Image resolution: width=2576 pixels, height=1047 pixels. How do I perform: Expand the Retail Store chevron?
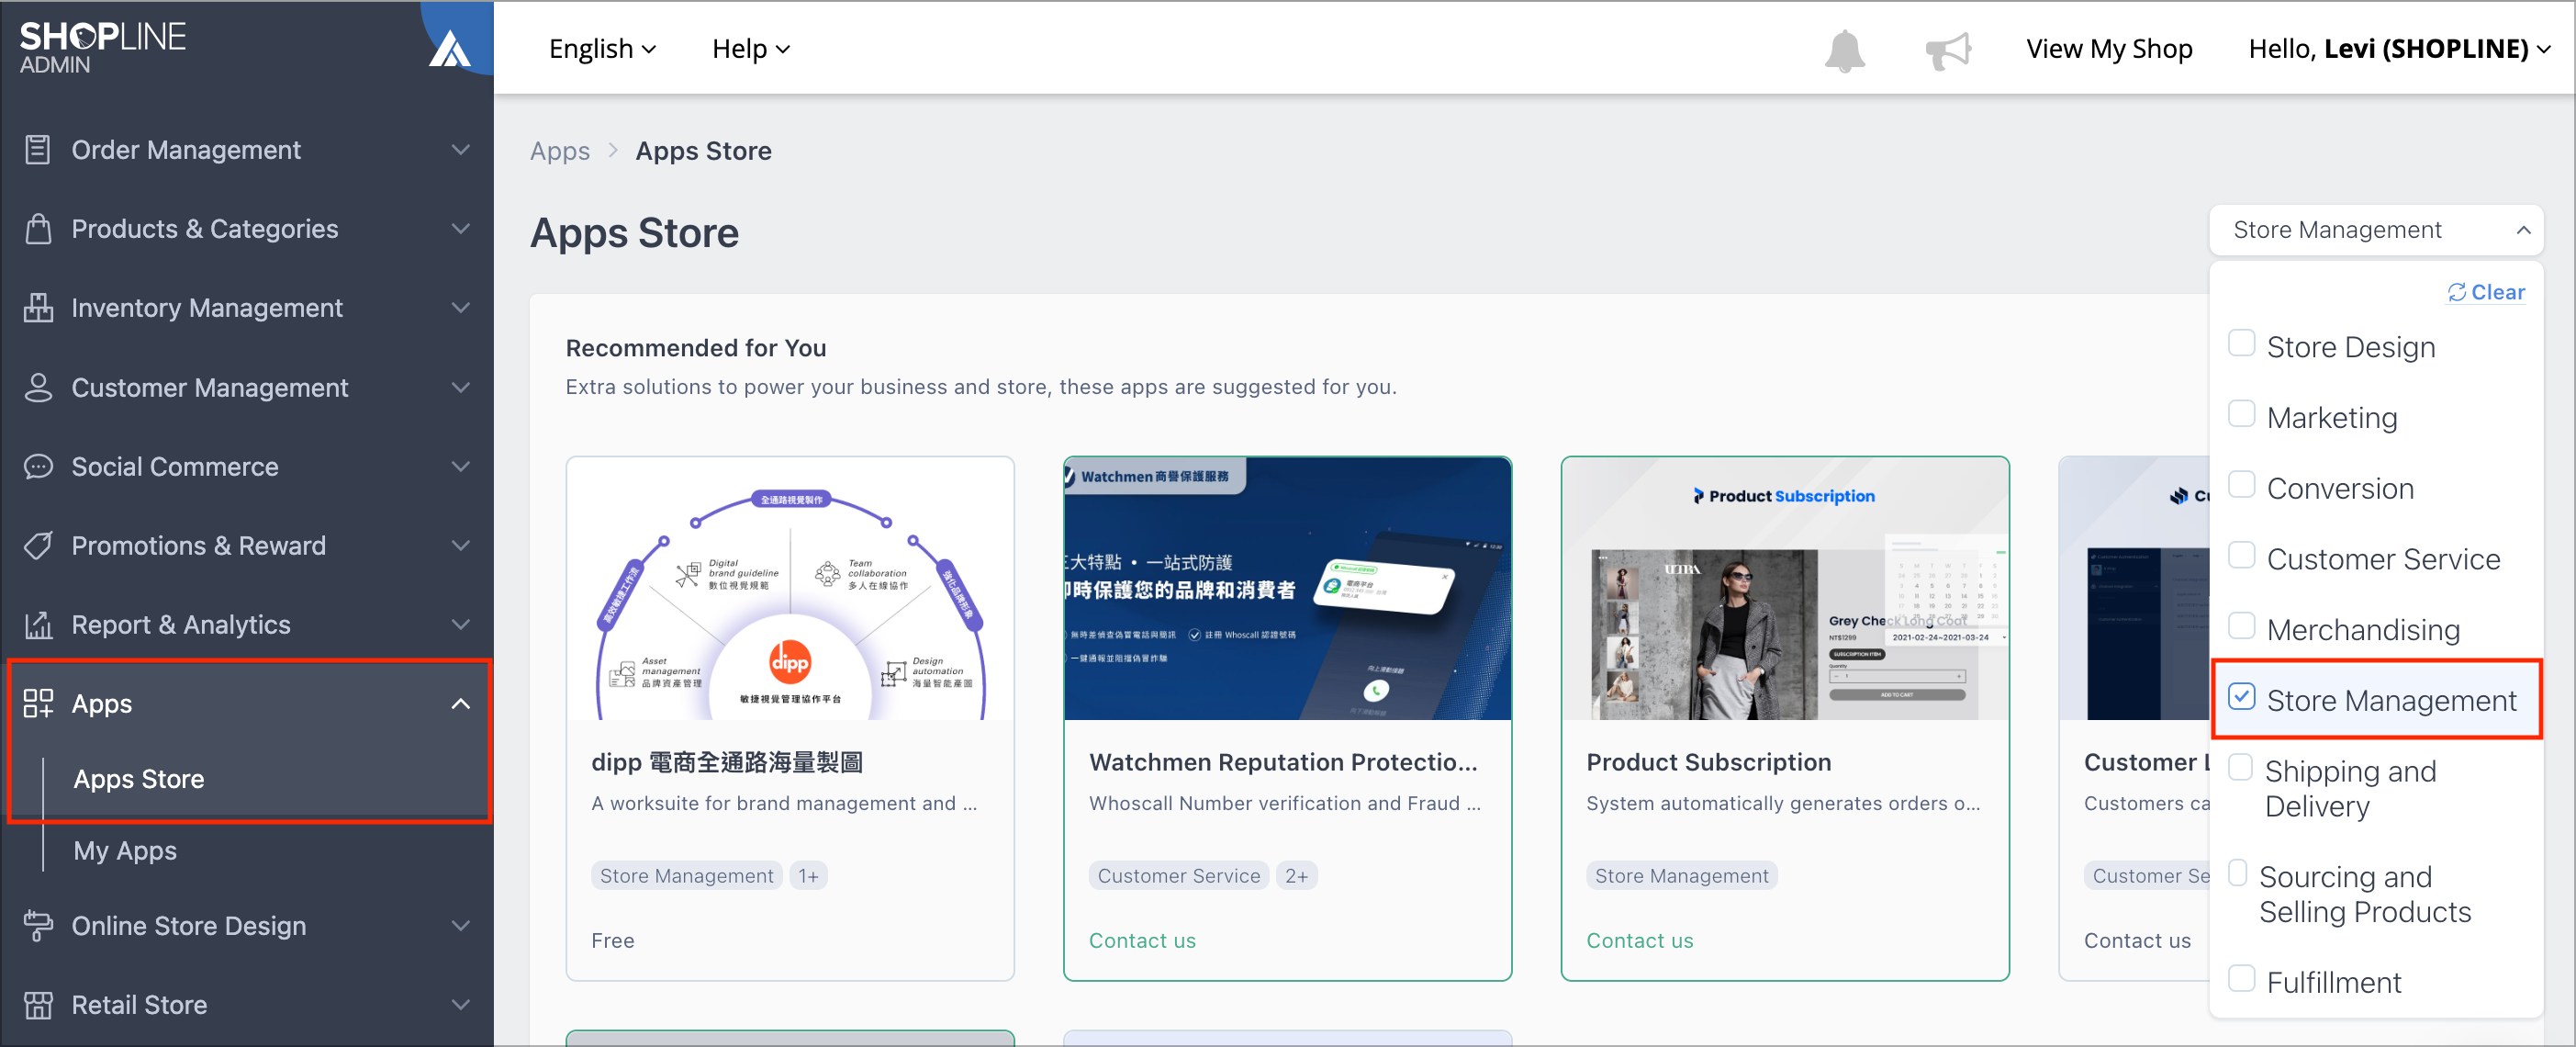click(460, 1005)
